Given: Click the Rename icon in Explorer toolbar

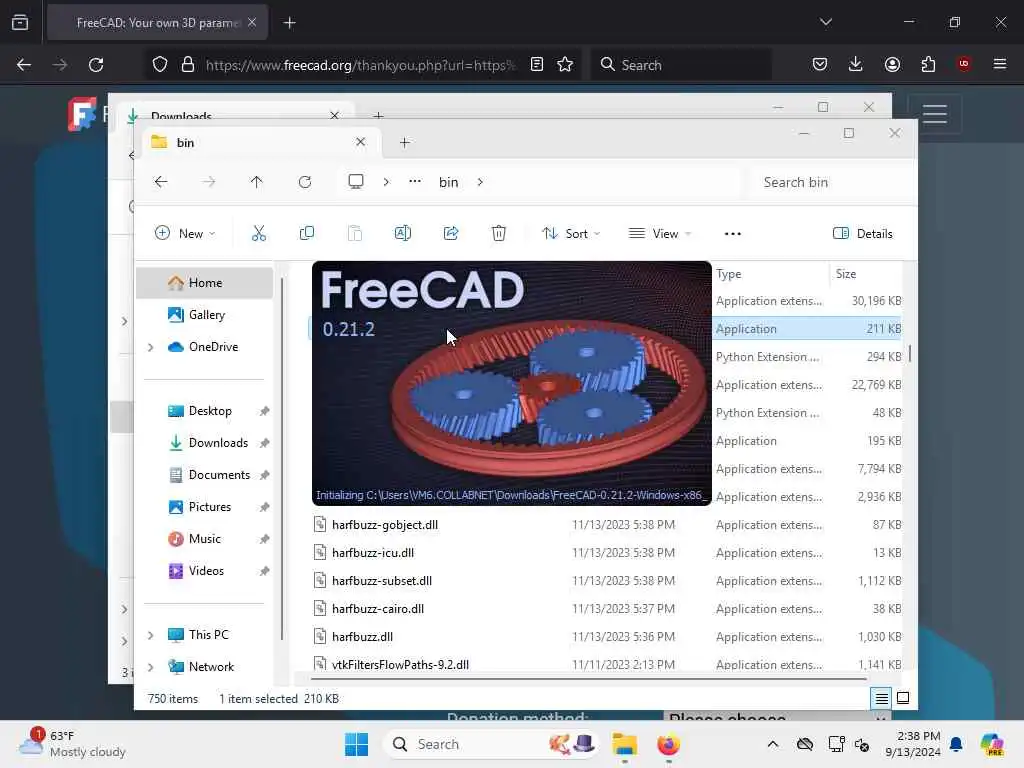Looking at the screenshot, I should pos(402,233).
